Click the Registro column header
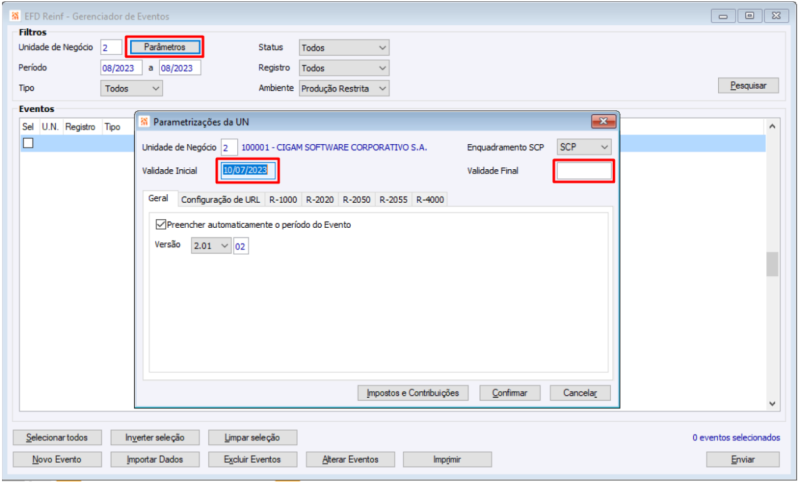800x484 pixels. [x=80, y=127]
